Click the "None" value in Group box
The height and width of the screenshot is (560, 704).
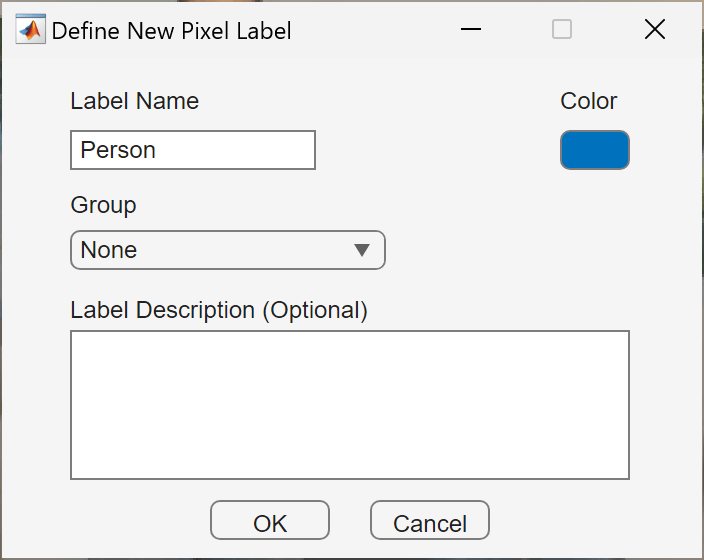pyautogui.click(x=109, y=250)
